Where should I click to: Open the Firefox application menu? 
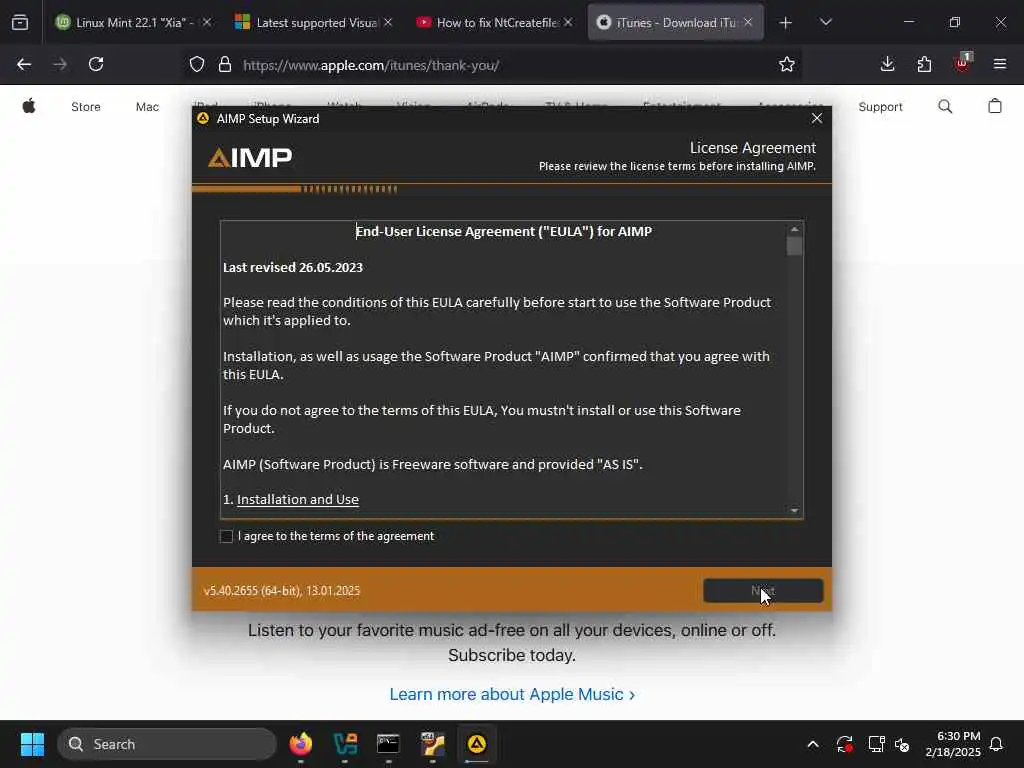pyautogui.click(x=999, y=64)
